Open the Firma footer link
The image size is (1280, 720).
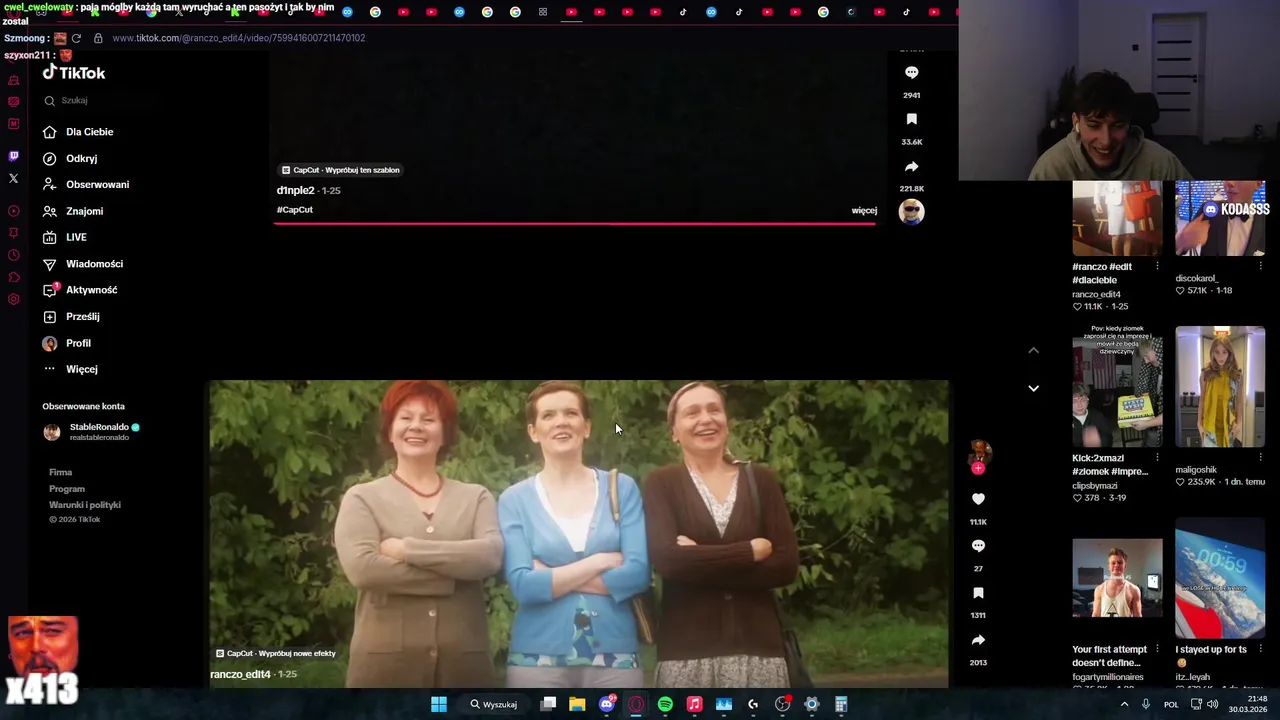tap(60, 472)
